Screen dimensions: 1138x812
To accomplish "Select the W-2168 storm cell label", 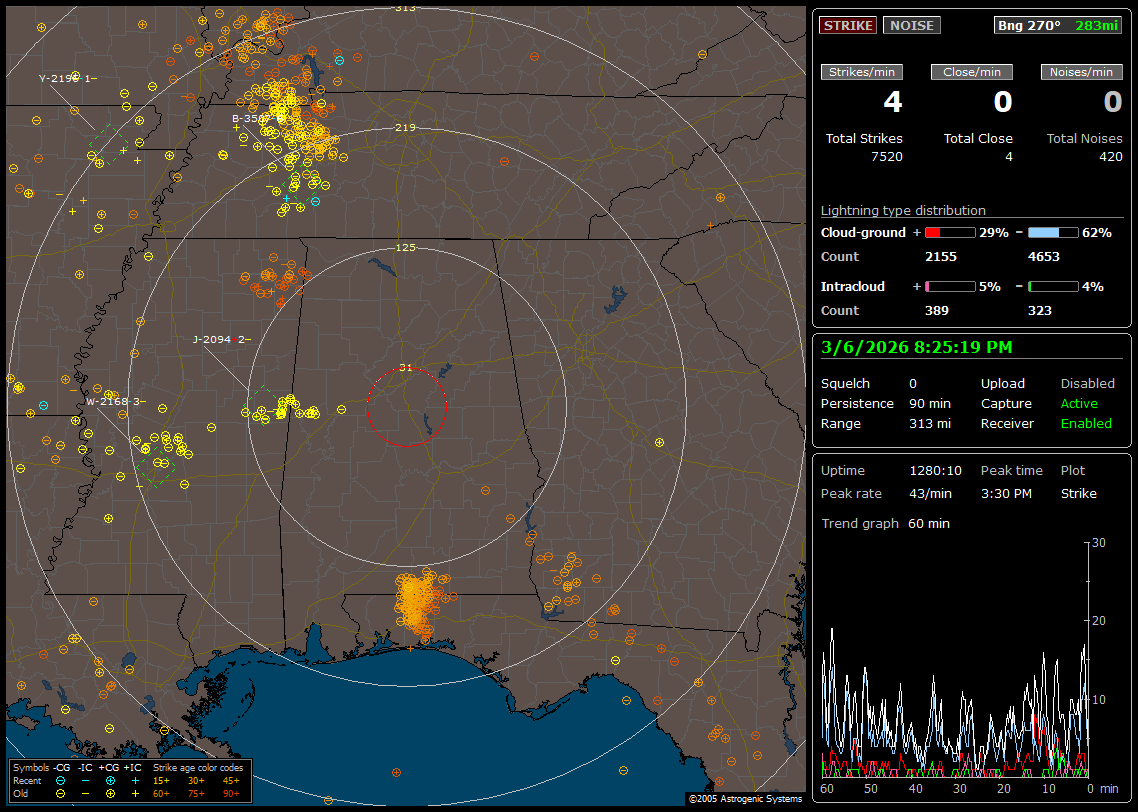I will [x=115, y=402].
